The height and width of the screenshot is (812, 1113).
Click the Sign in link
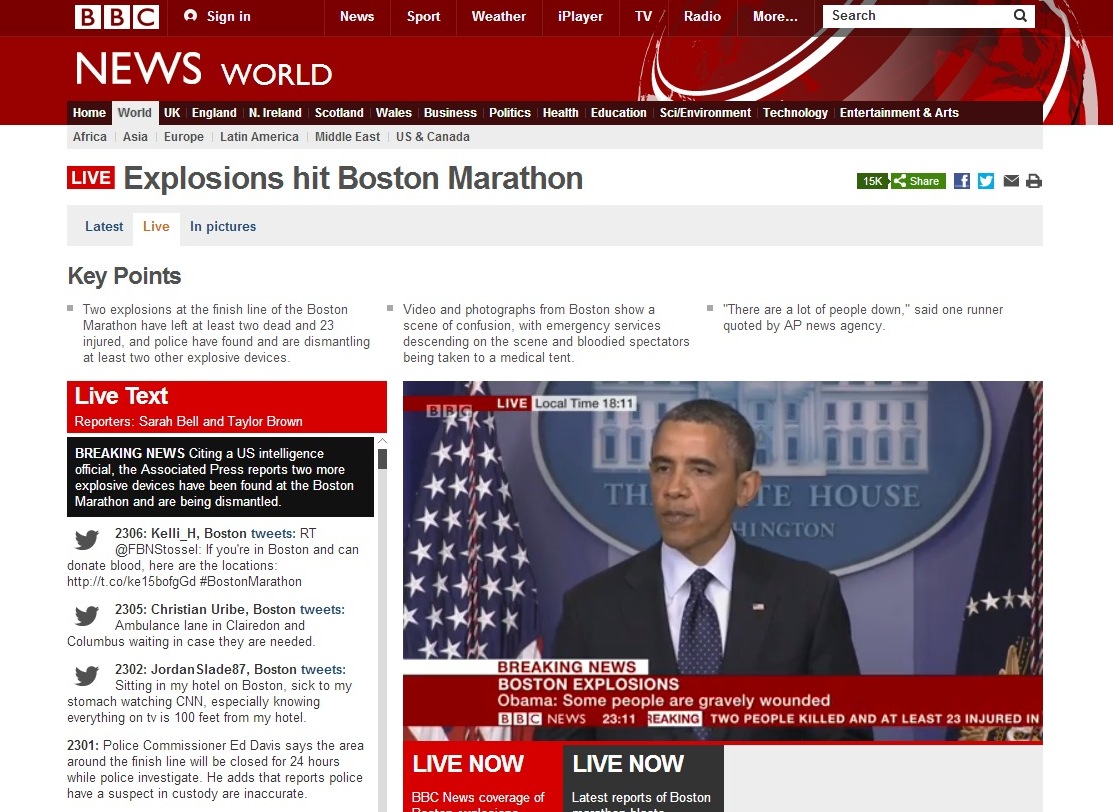pyautogui.click(x=229, y=16)
